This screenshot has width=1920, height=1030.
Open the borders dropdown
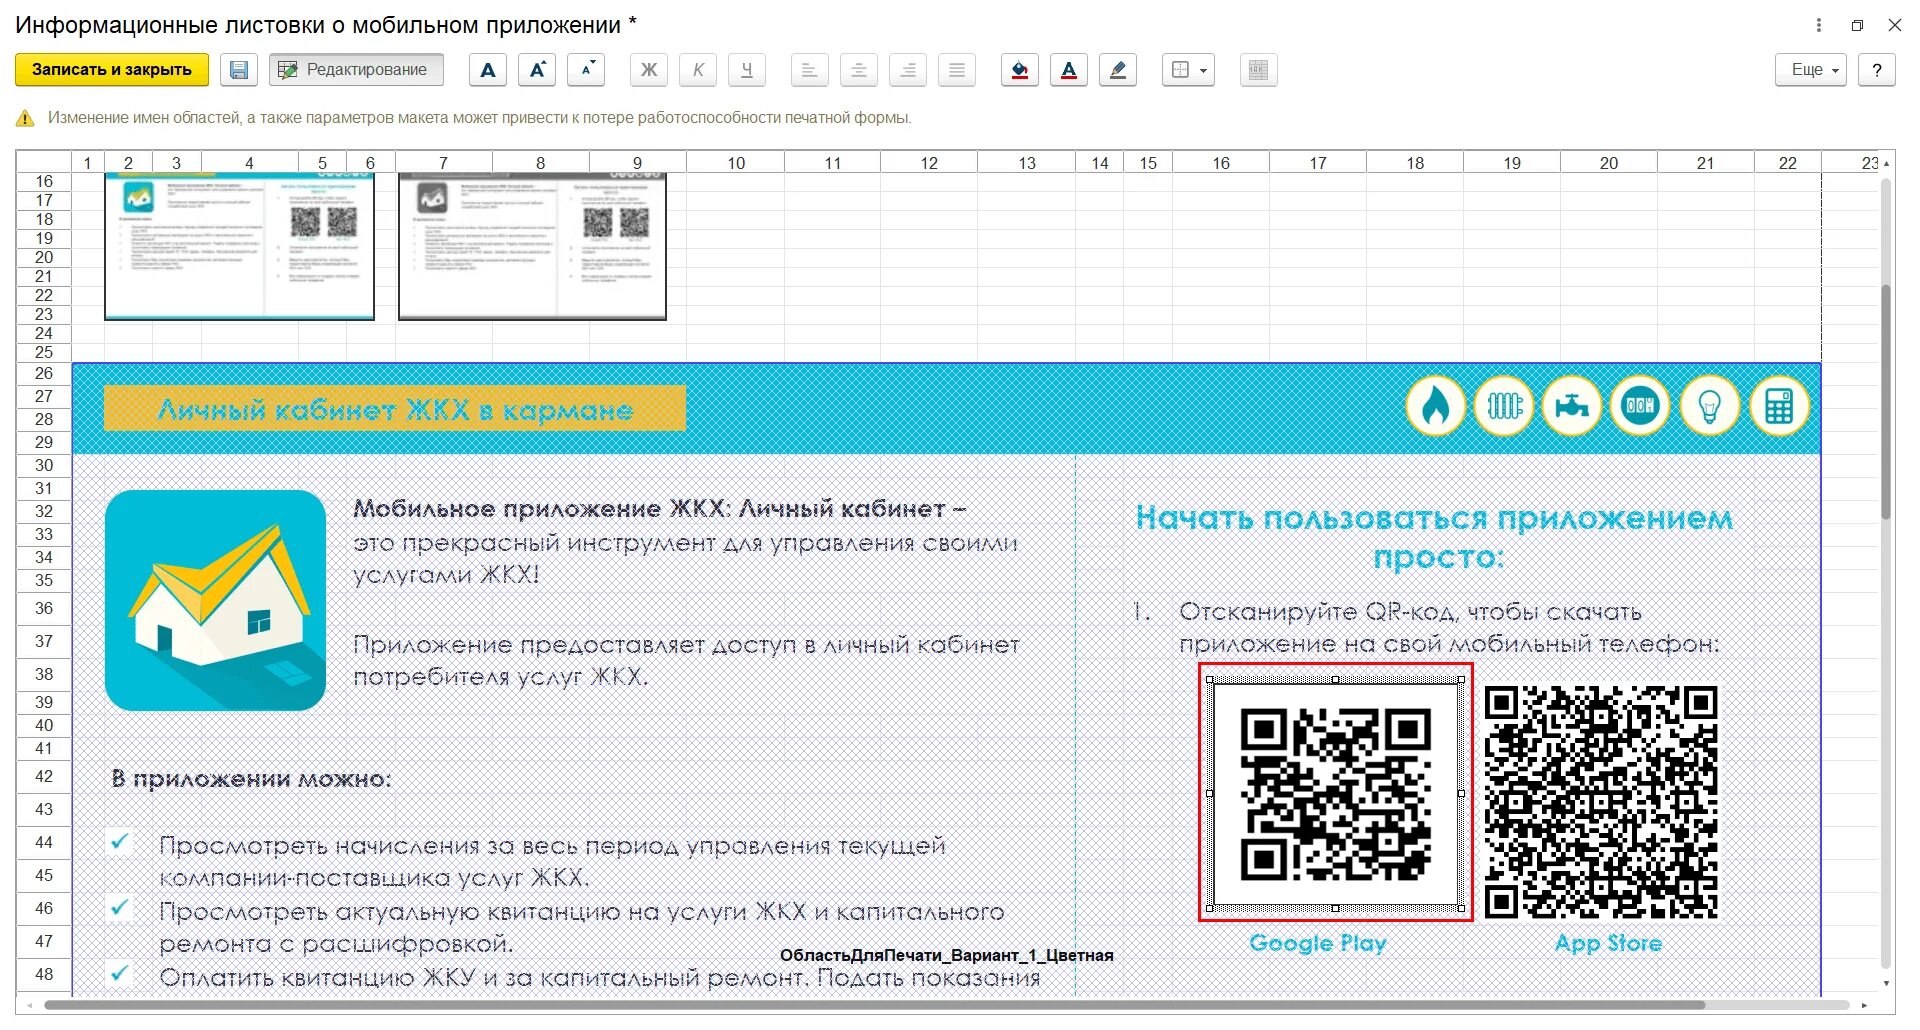[1188, 70]
